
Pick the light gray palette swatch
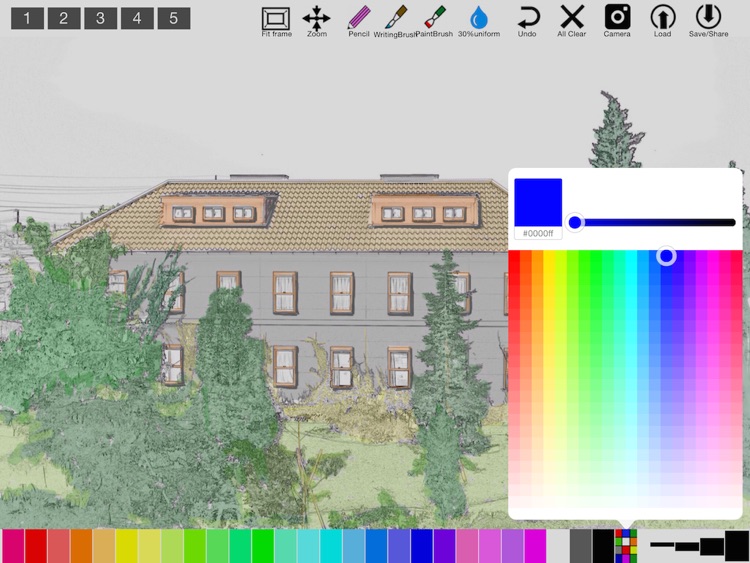[x=558, y=546]
